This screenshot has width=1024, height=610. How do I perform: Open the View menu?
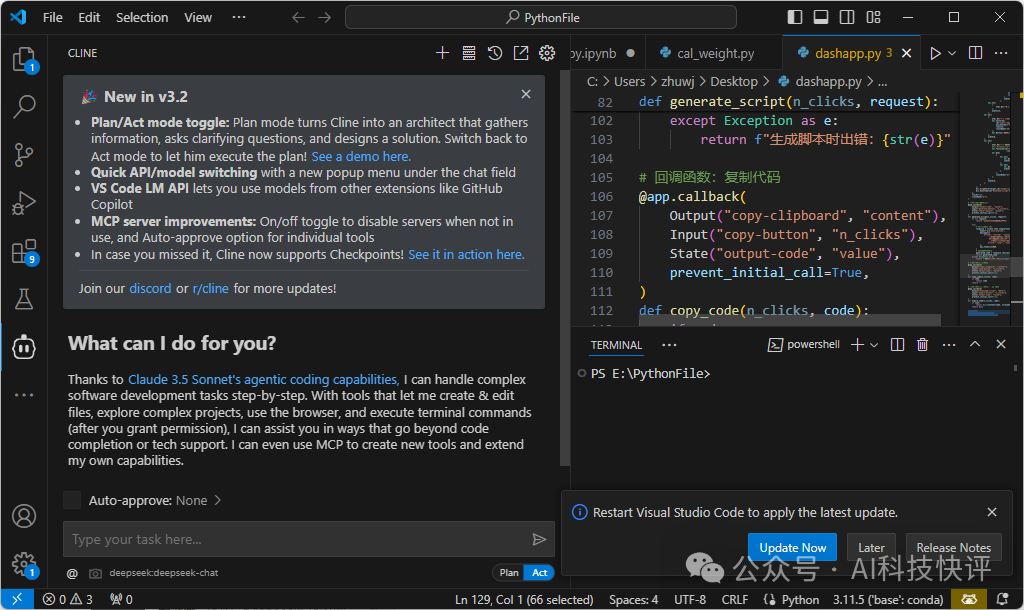[198, 18]
